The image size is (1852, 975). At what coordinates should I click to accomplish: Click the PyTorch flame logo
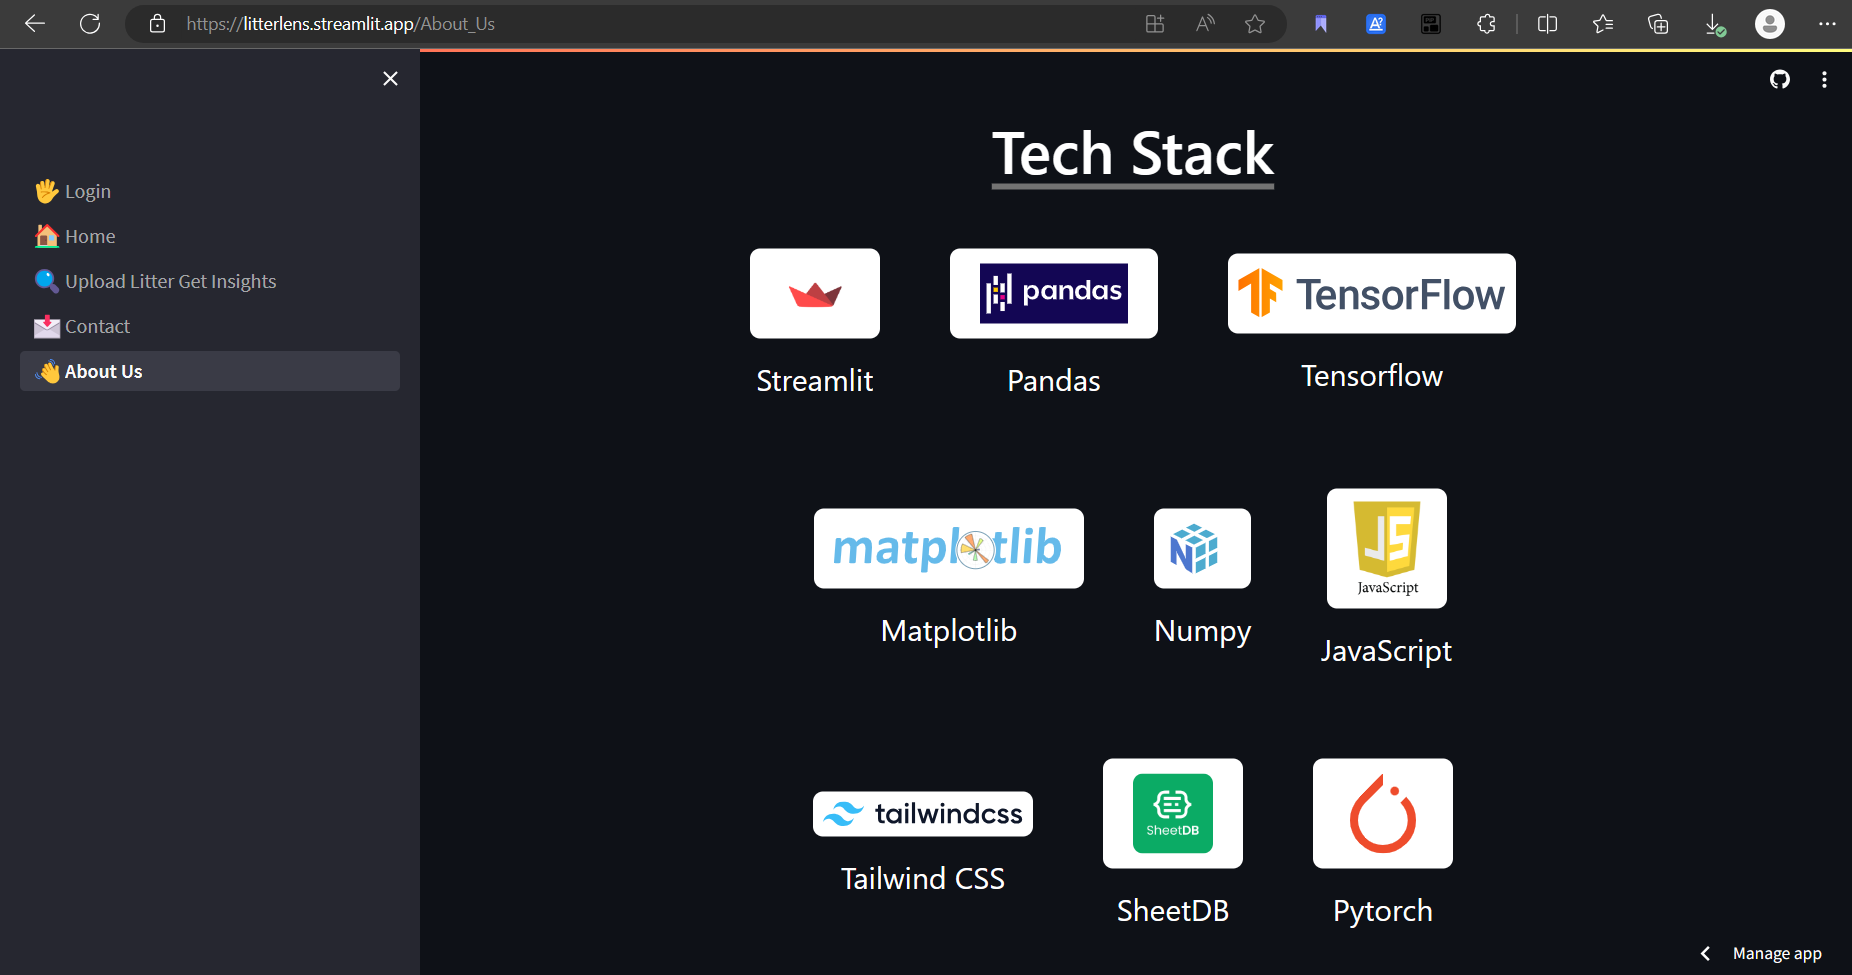(x=1383, y=813)
